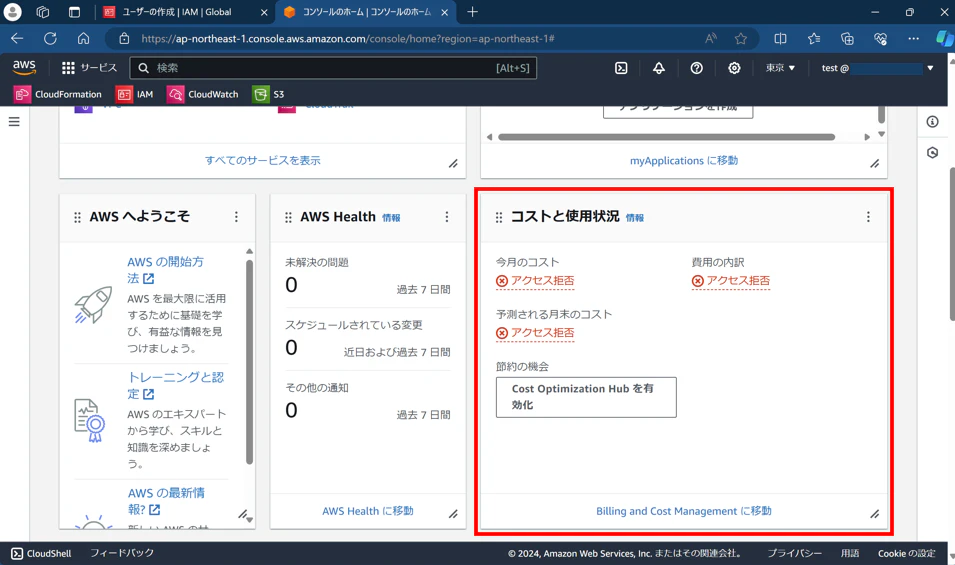The width and height of the screenshot is (955, 565).
Task: Open Copilot icon in browser toolbar
Action: tap(945, 38)
